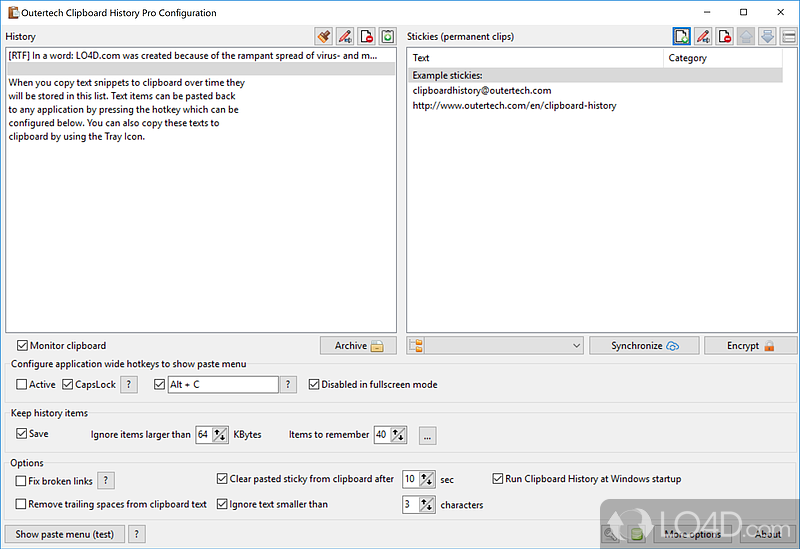This screenshot has width=800, height=549.
Task: Open help for Alt + C hotkey
Action: point(288,385)
